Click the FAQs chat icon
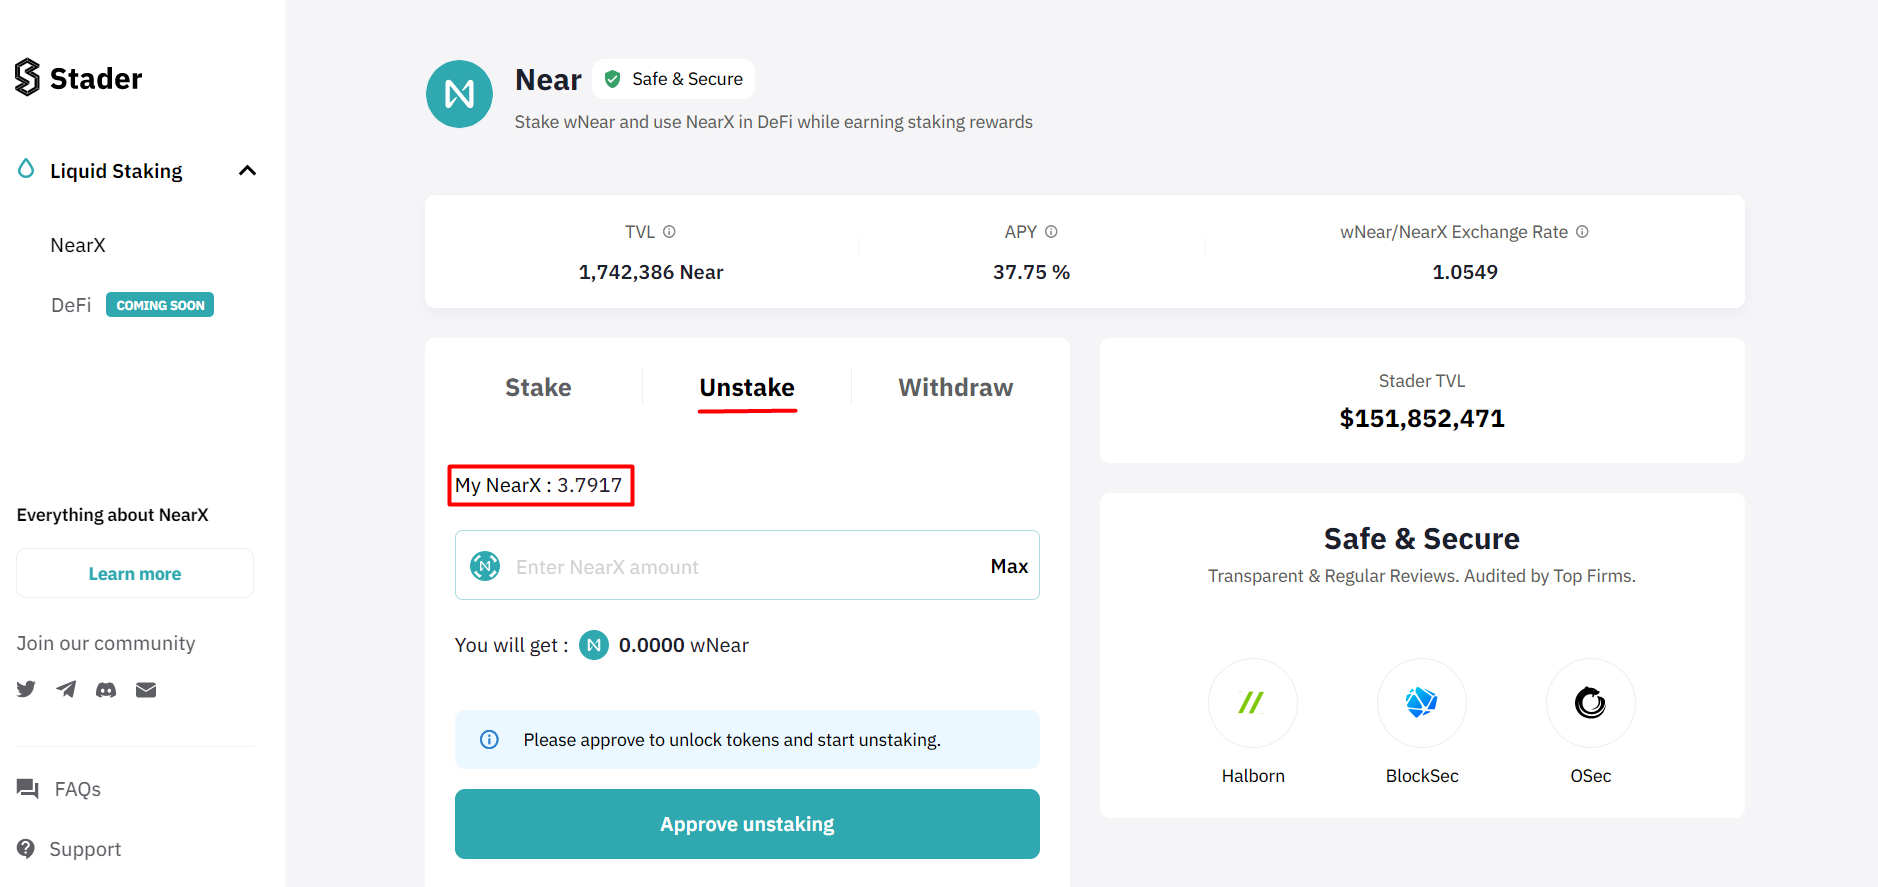1878x887 pixels. (x=28, y=789)
